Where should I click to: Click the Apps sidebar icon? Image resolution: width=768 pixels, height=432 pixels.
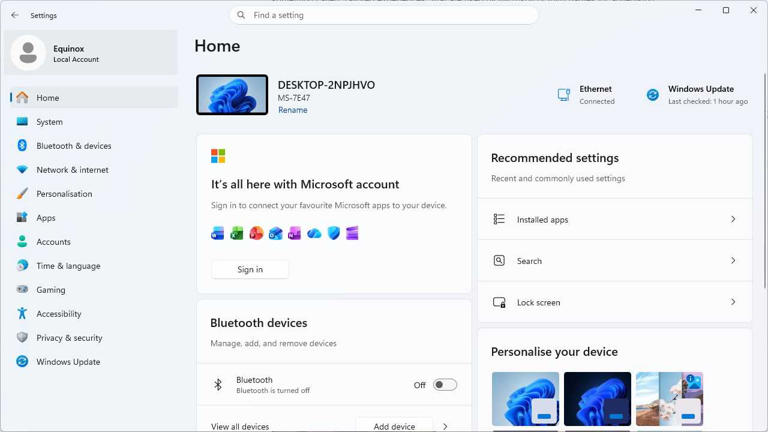click(22, 217)
